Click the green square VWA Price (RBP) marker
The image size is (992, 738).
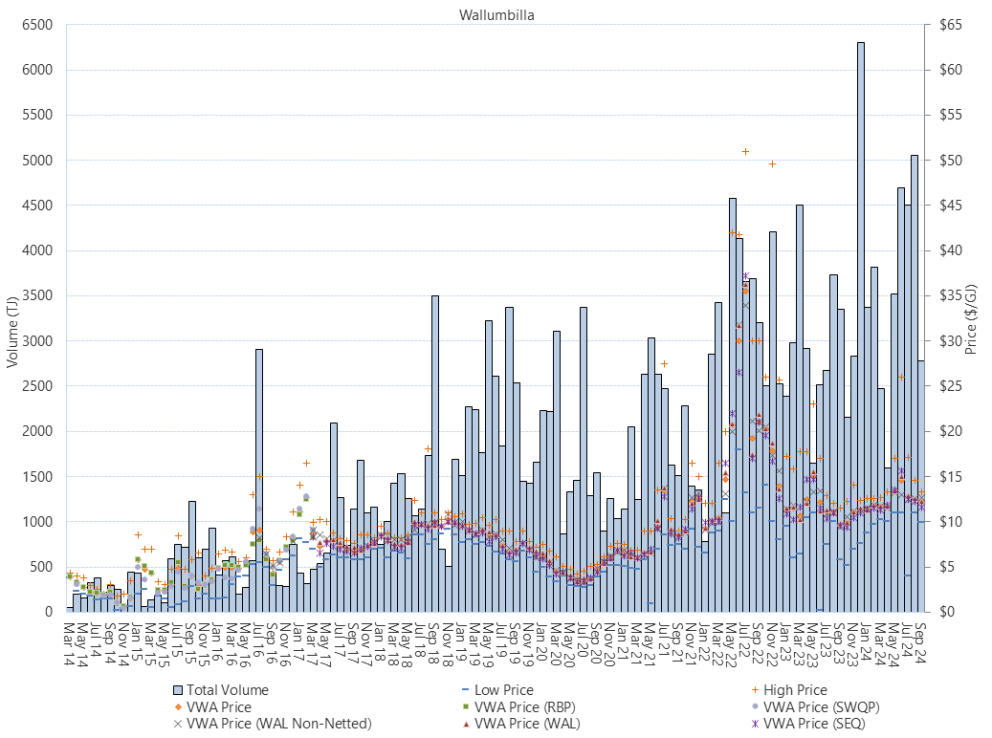466,707
